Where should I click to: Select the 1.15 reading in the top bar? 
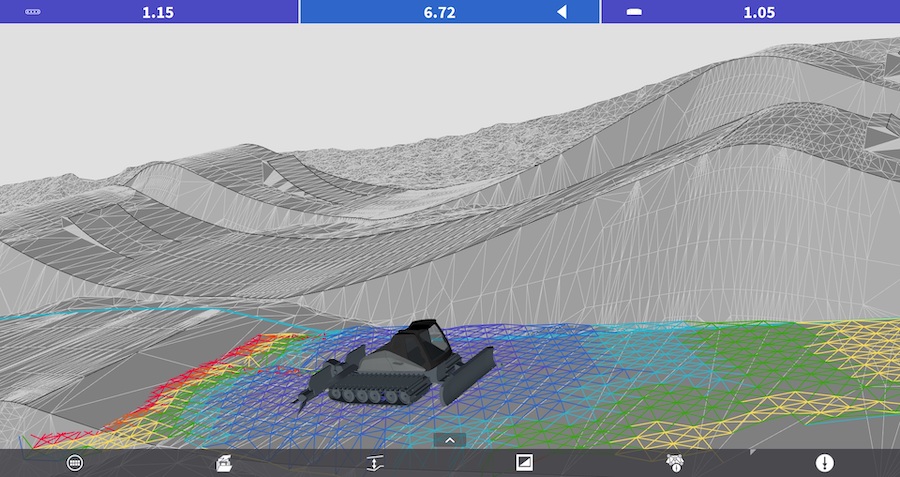coord(157,12)
